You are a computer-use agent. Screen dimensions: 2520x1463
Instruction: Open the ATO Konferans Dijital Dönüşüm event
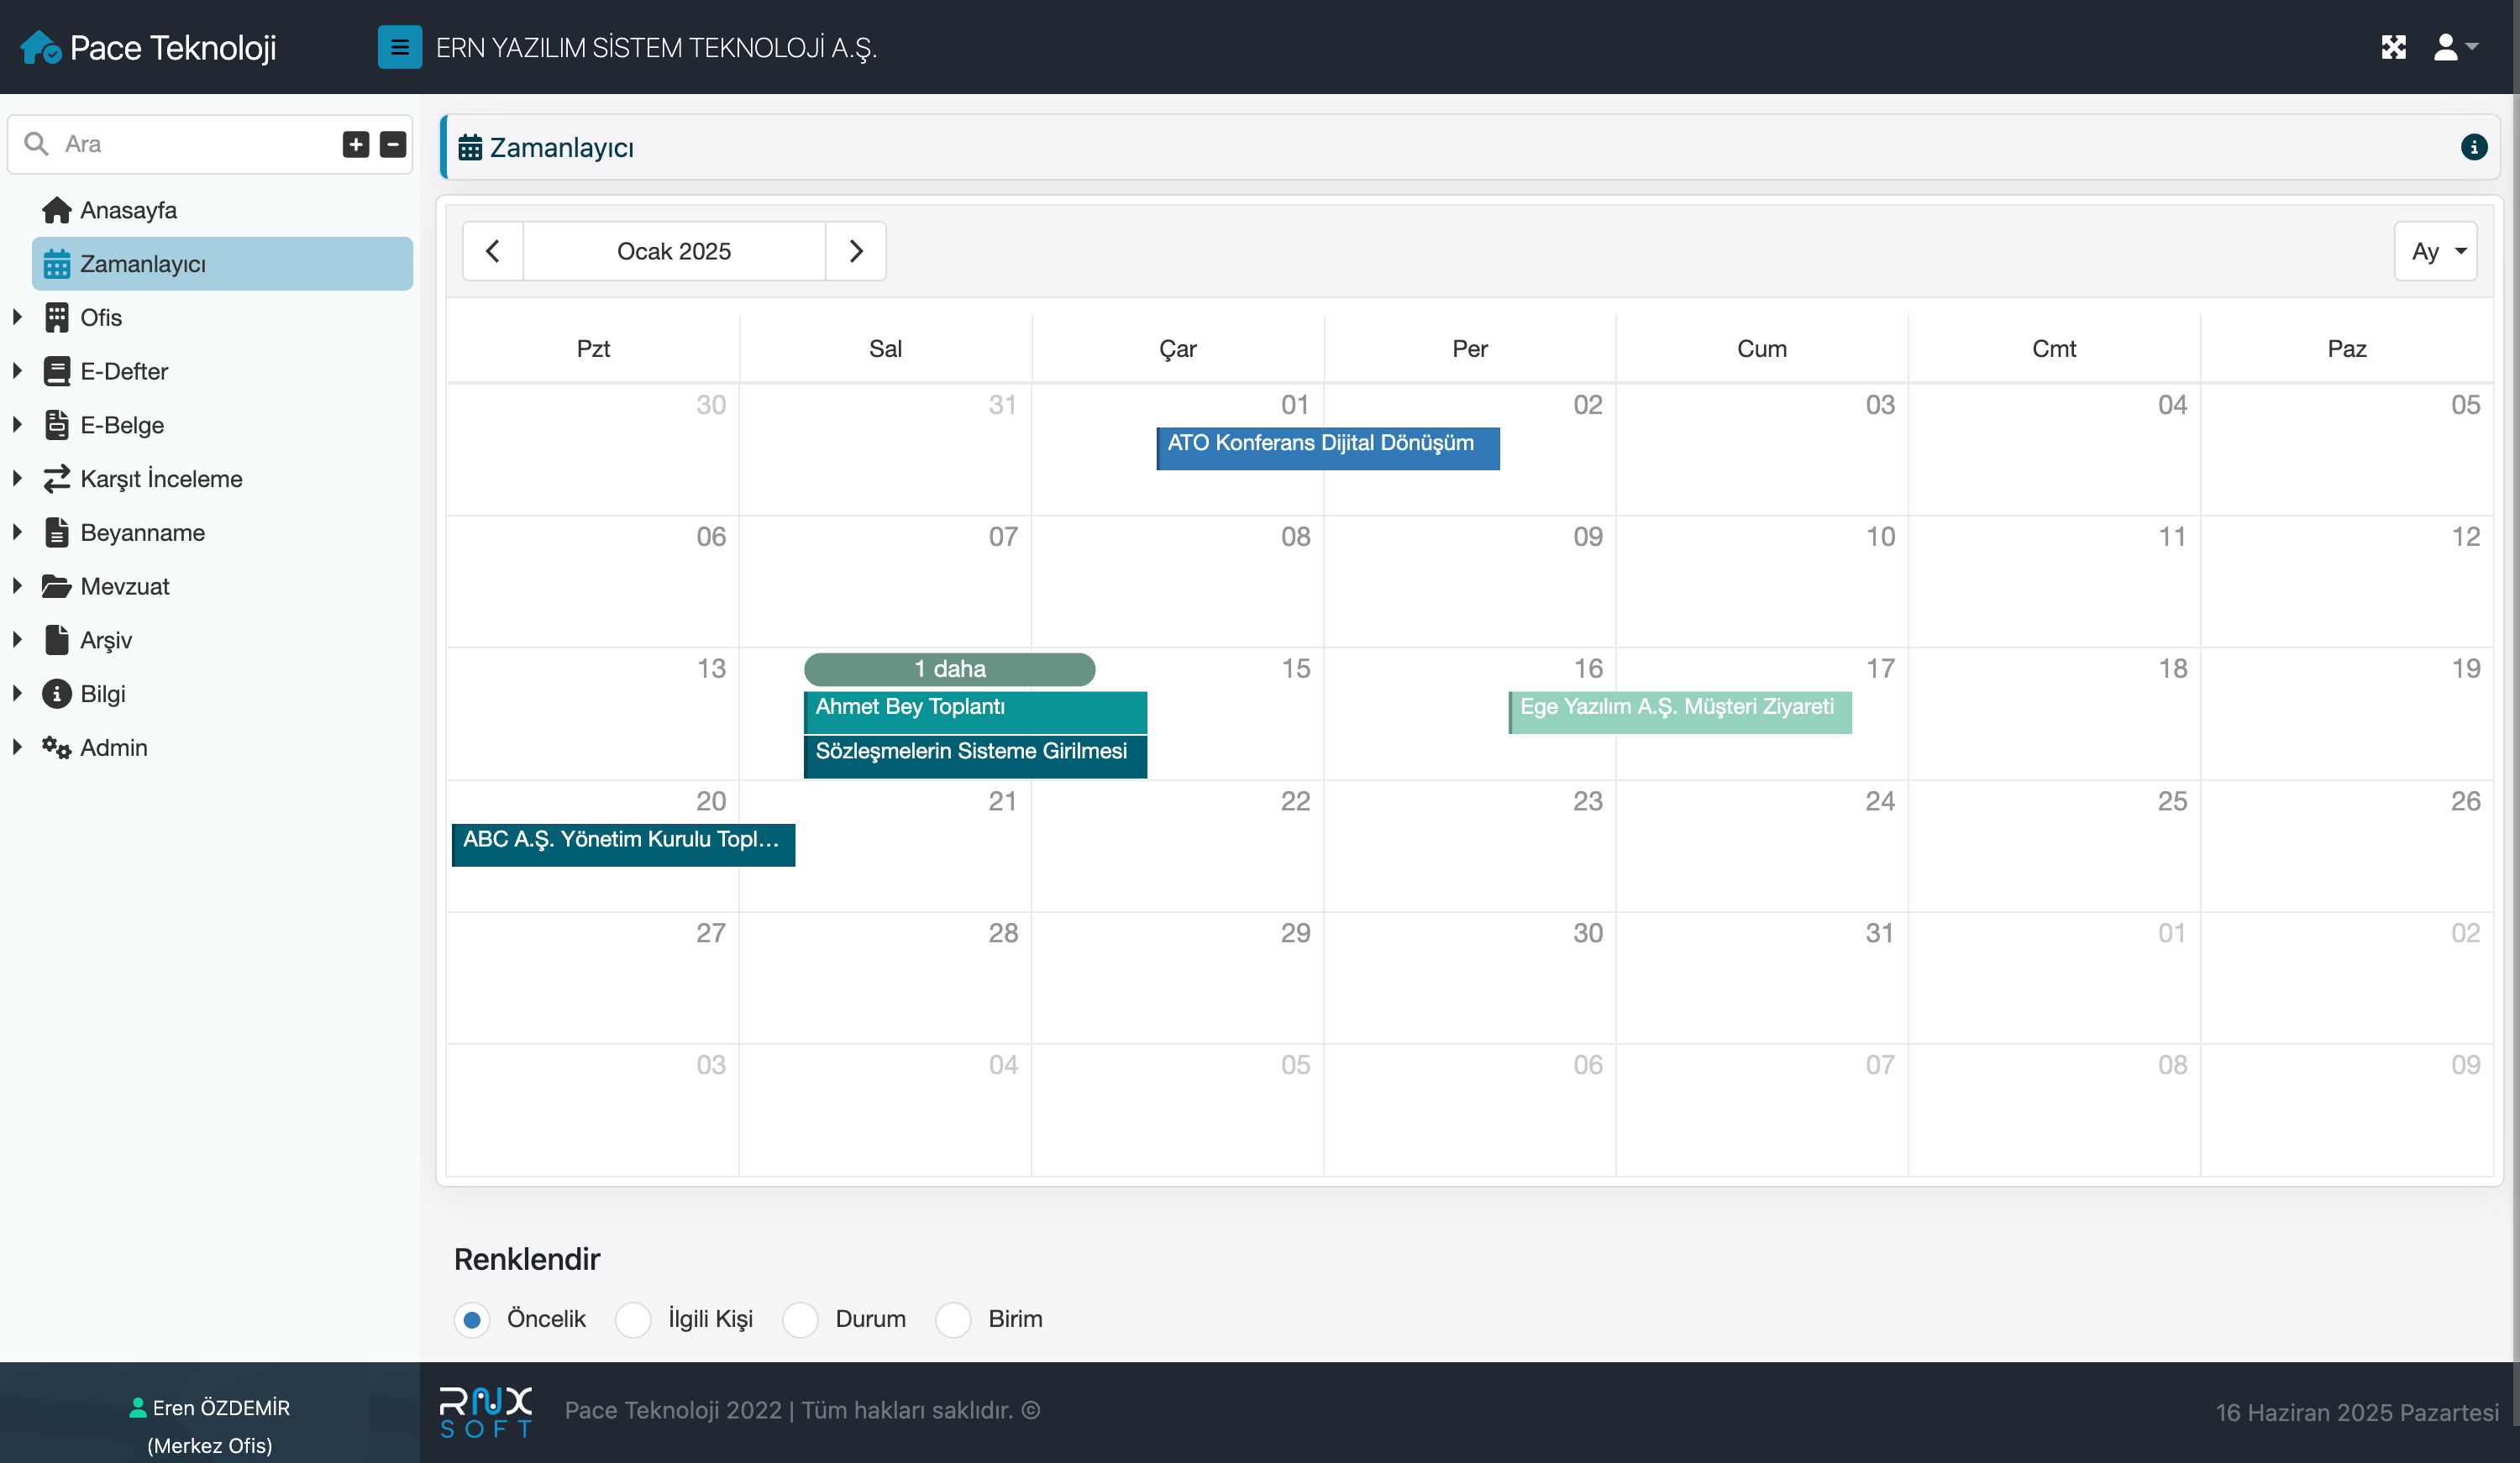point(1327,446)
